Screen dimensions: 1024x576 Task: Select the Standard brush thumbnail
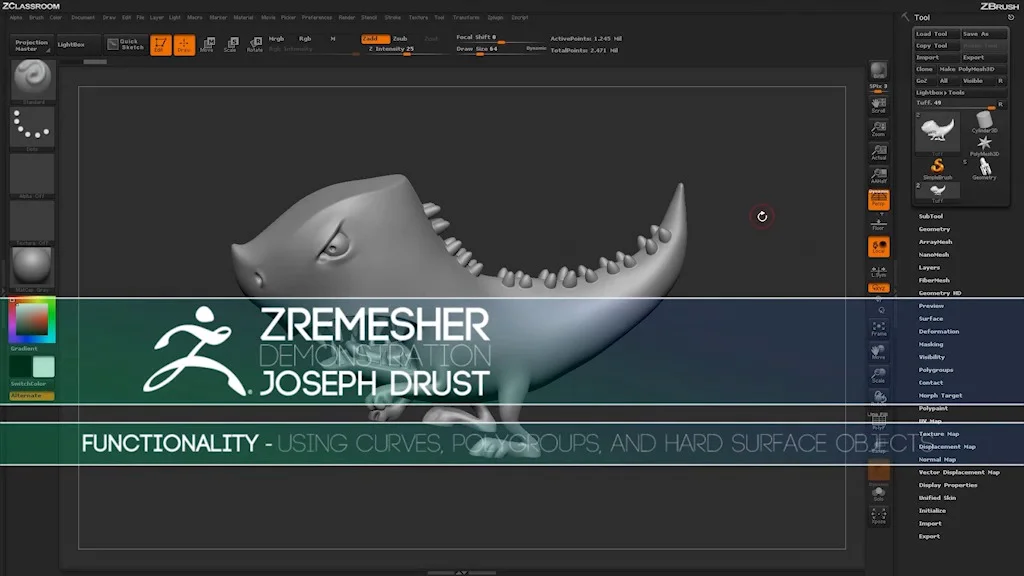click(32, 79)
